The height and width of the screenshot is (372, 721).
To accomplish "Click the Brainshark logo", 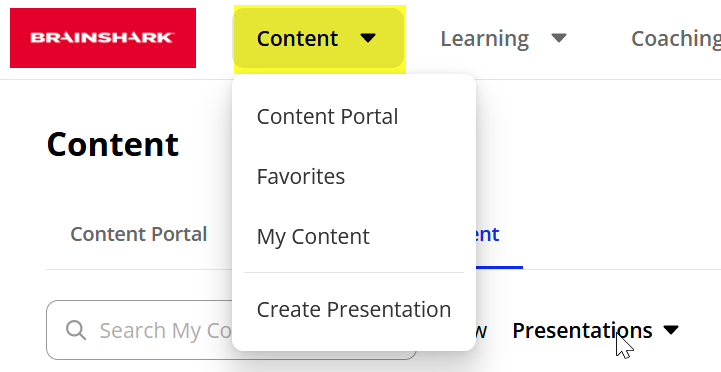I will pos(103,38).
